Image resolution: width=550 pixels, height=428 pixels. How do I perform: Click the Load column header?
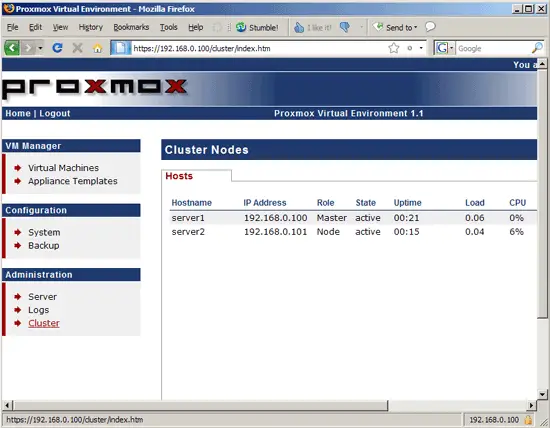475,202
